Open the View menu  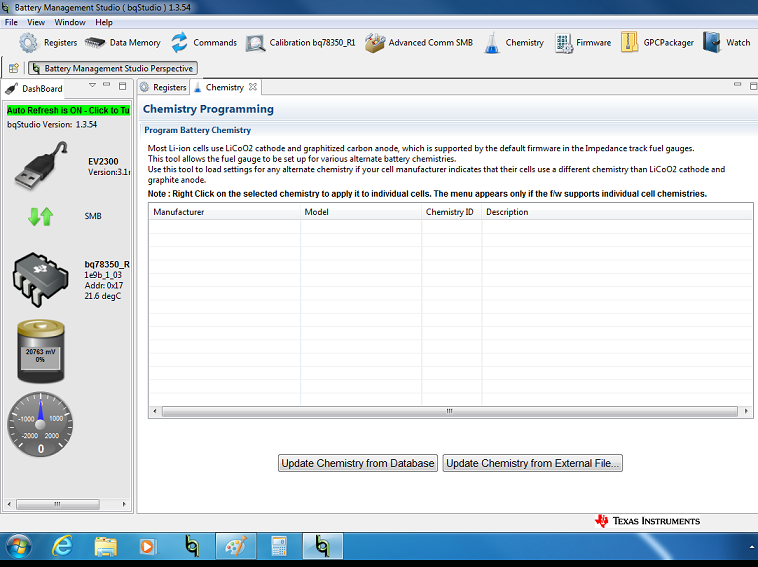(36, 22)
